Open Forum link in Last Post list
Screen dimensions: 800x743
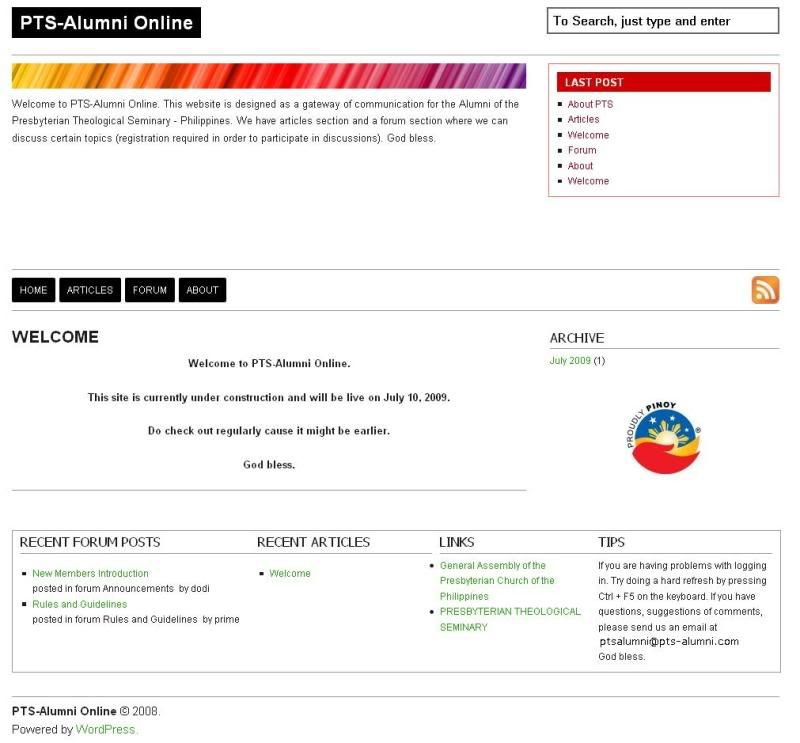point(582,150)
